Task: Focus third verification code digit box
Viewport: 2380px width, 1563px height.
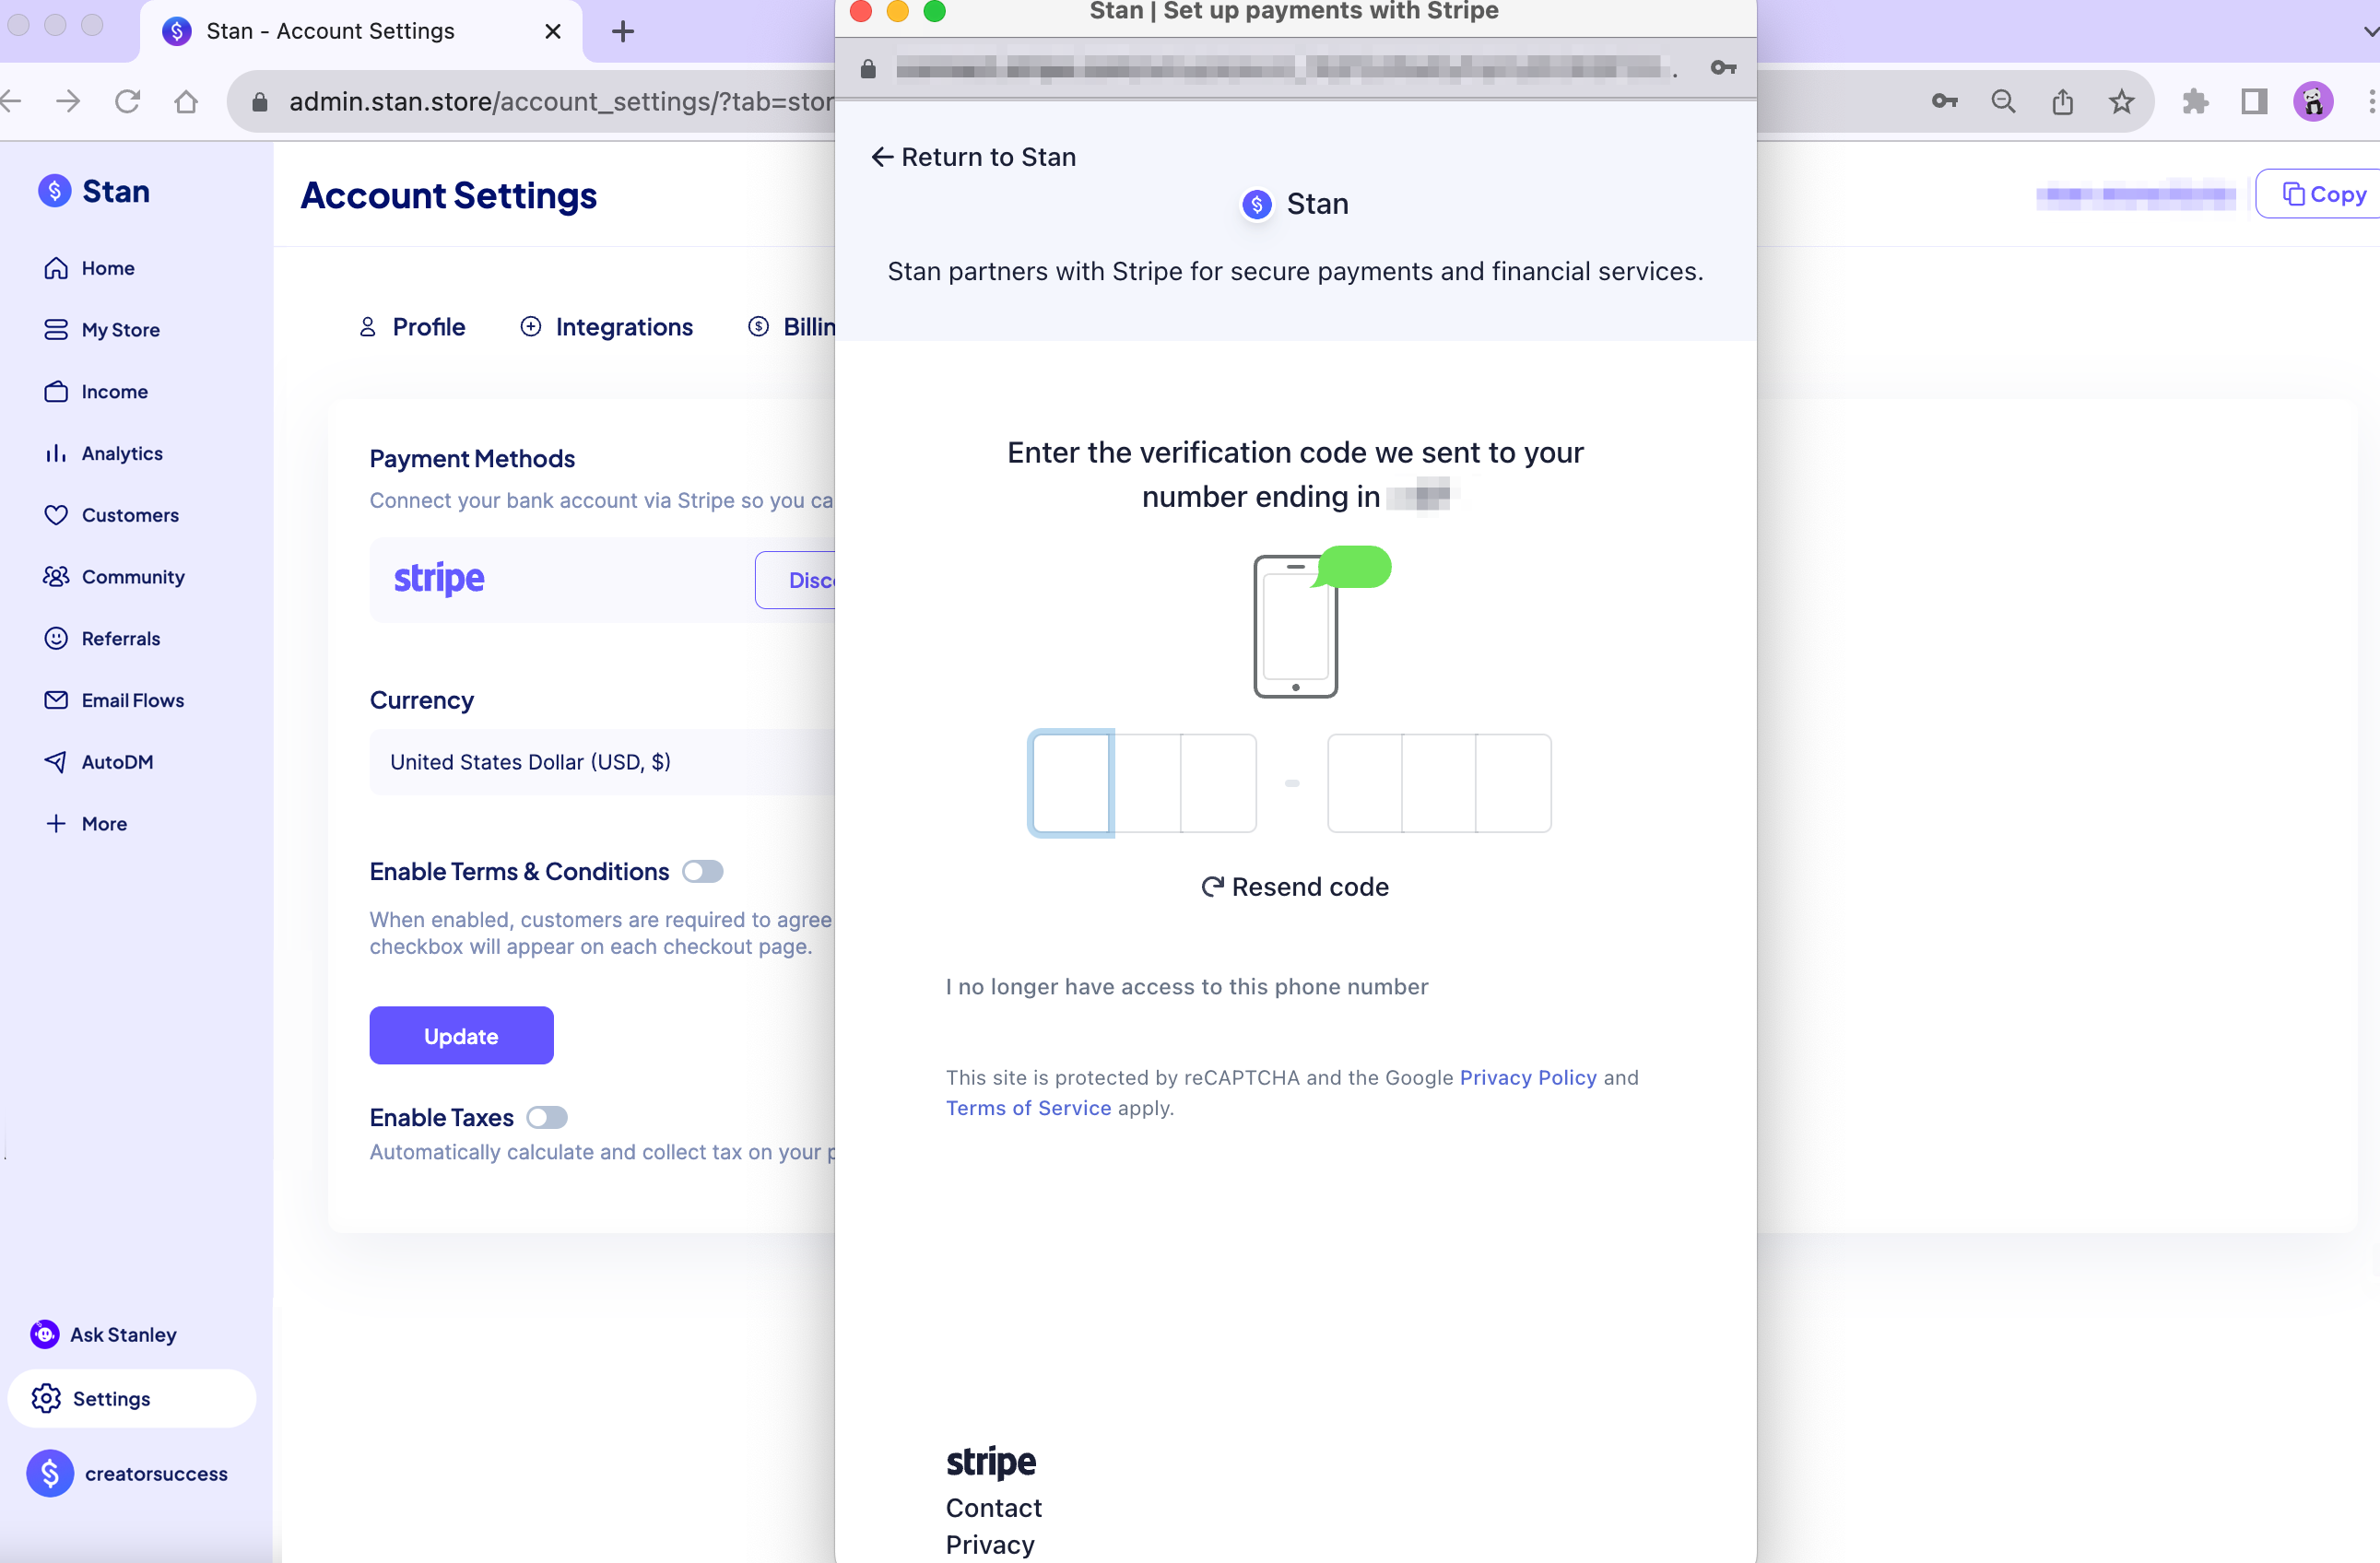Action: point(1218,783)
